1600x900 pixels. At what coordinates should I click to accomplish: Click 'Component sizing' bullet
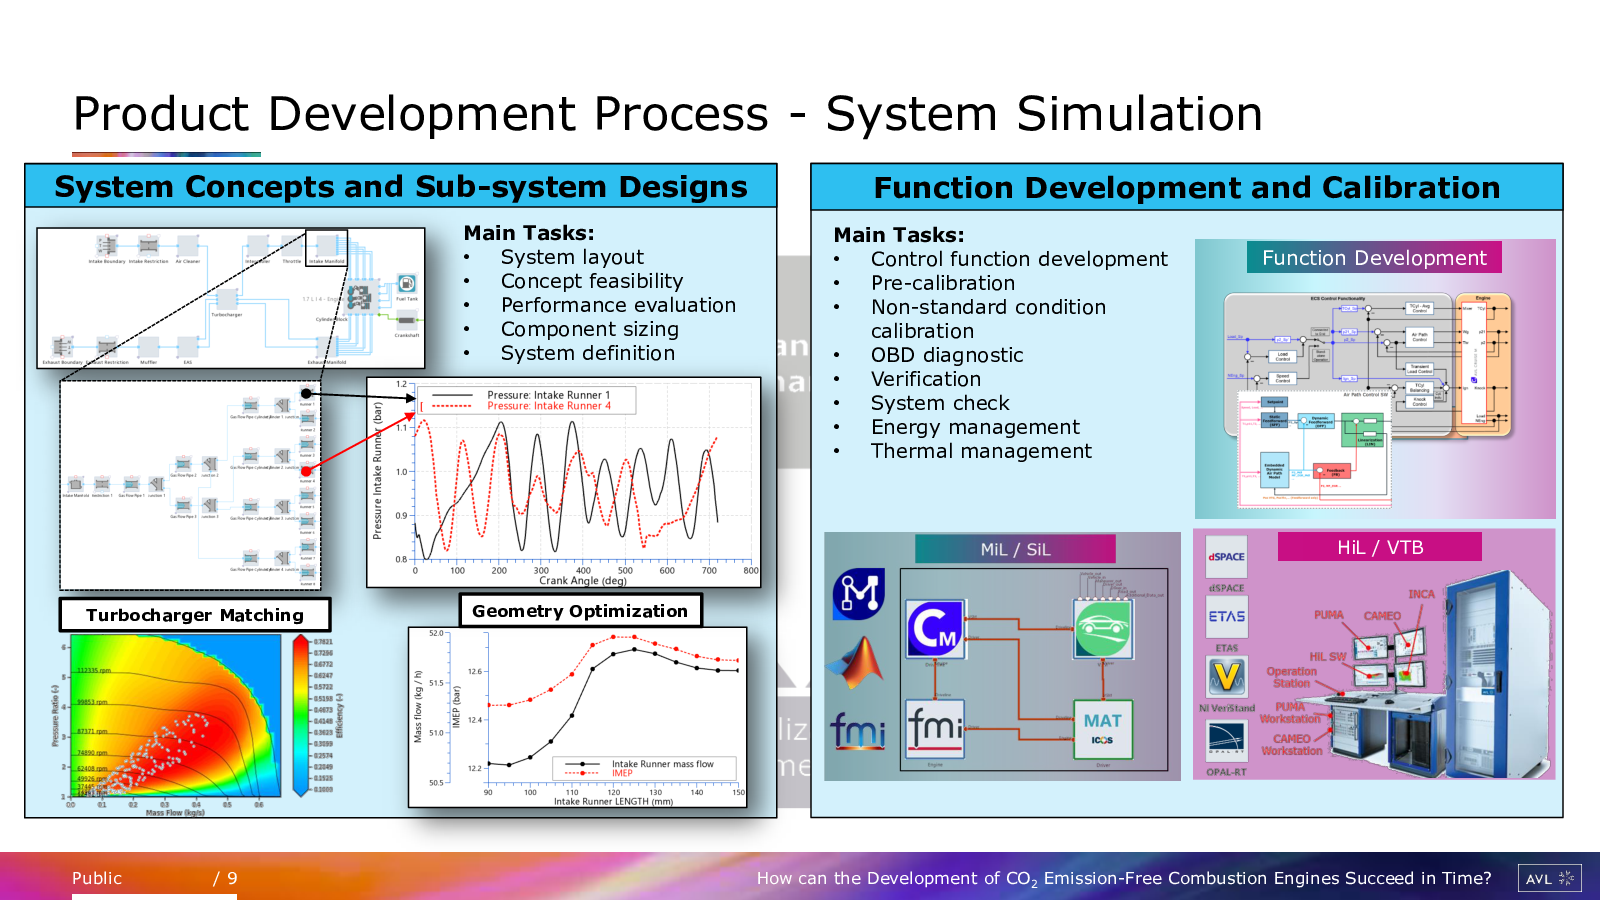coord(590,329)
